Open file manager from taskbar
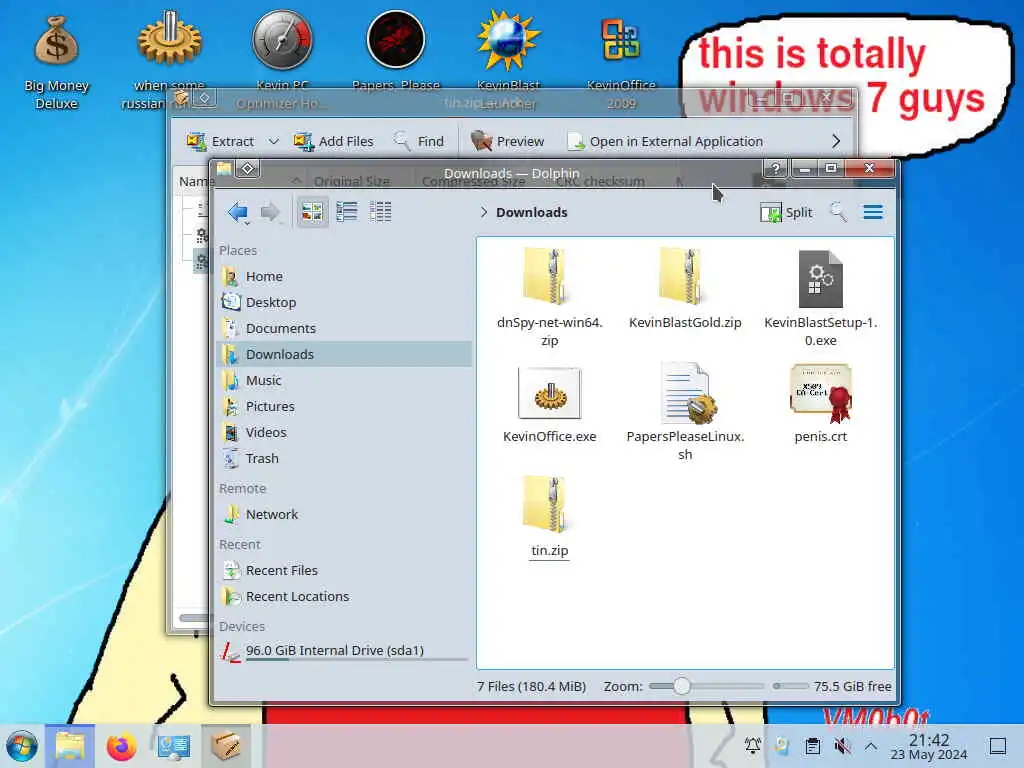The height and width of the screenshot is (768, 1024). [70, 746]
